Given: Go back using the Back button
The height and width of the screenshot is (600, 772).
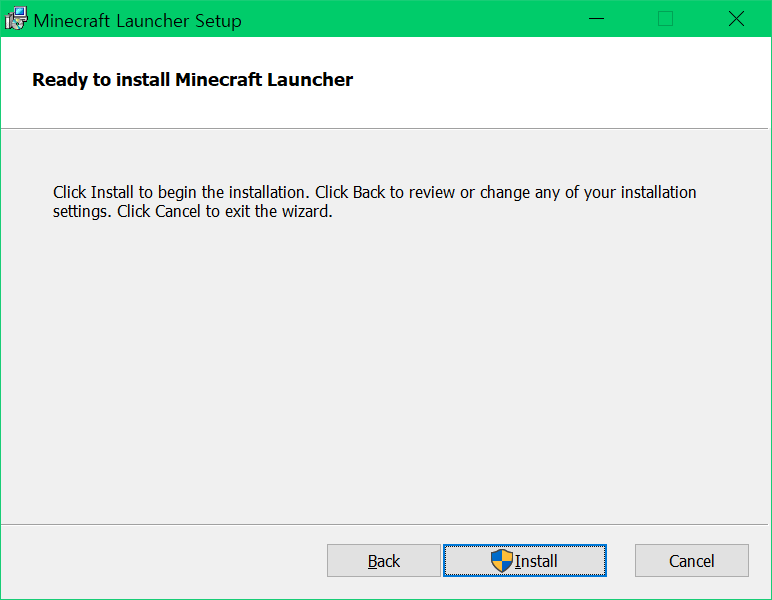Looking at the screenshot, I should 384,560.
